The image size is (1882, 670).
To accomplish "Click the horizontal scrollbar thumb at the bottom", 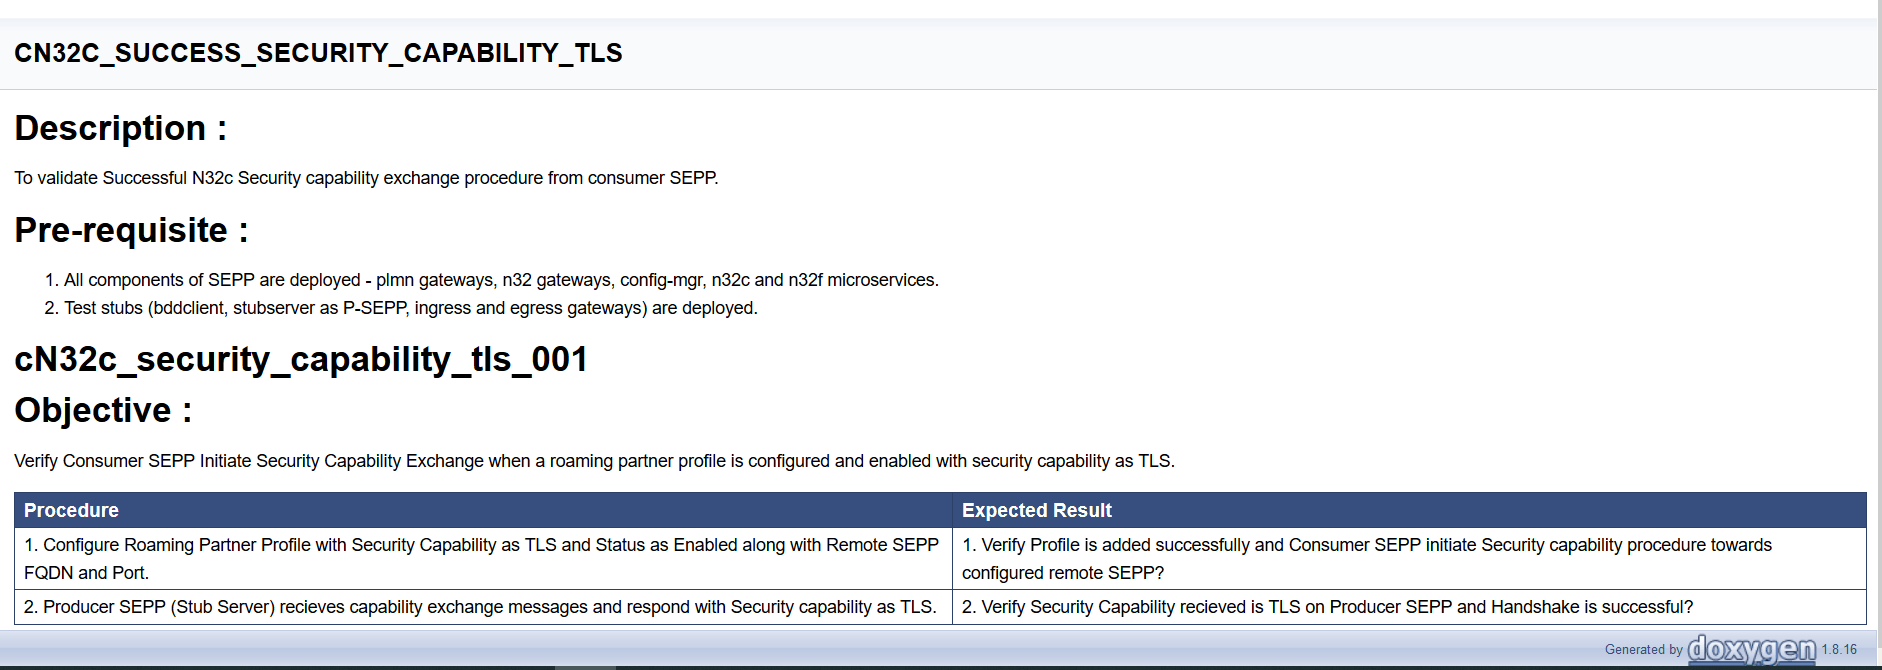I will point(586,666).
